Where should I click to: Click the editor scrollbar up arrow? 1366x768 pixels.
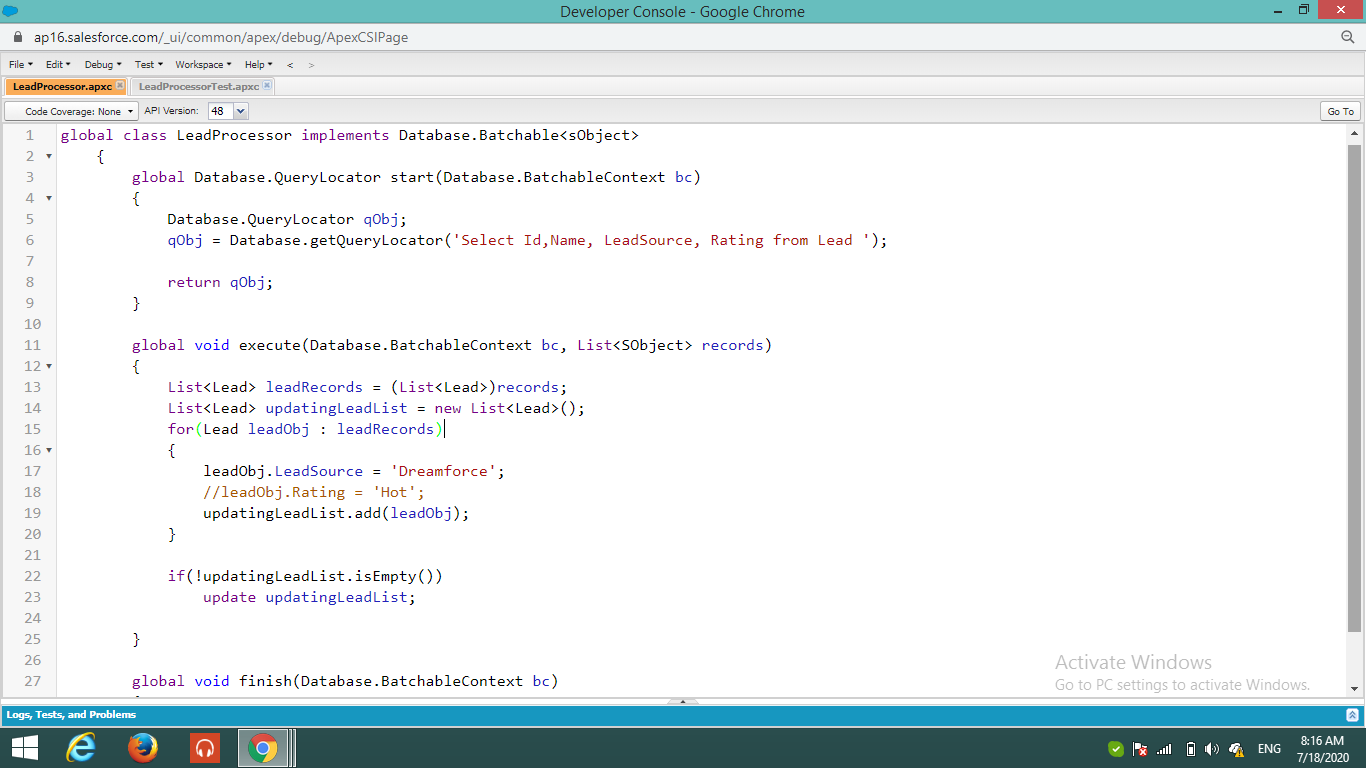pyautogui.click(x=1355, y=133)
